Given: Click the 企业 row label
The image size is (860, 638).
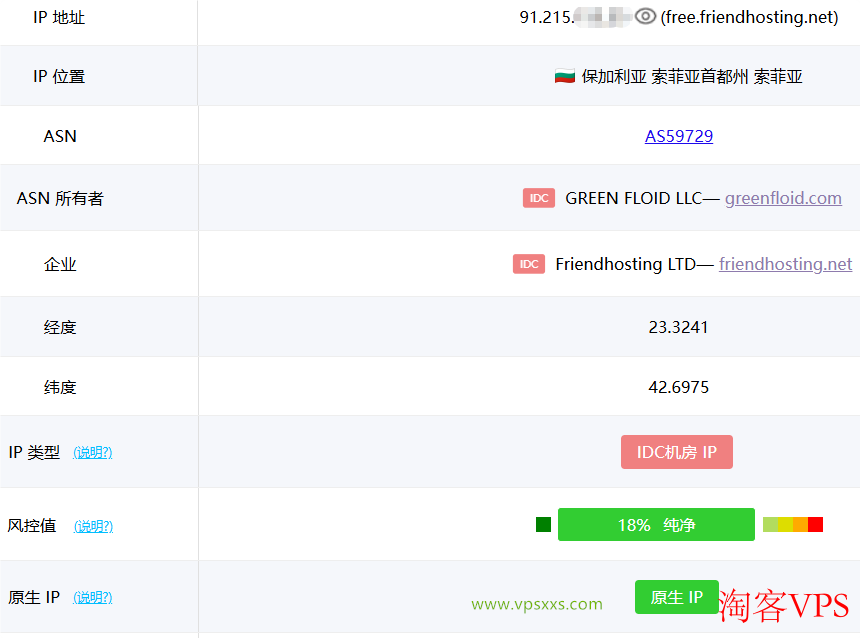Looking at the screenshot, I should (x=60, y=264).
